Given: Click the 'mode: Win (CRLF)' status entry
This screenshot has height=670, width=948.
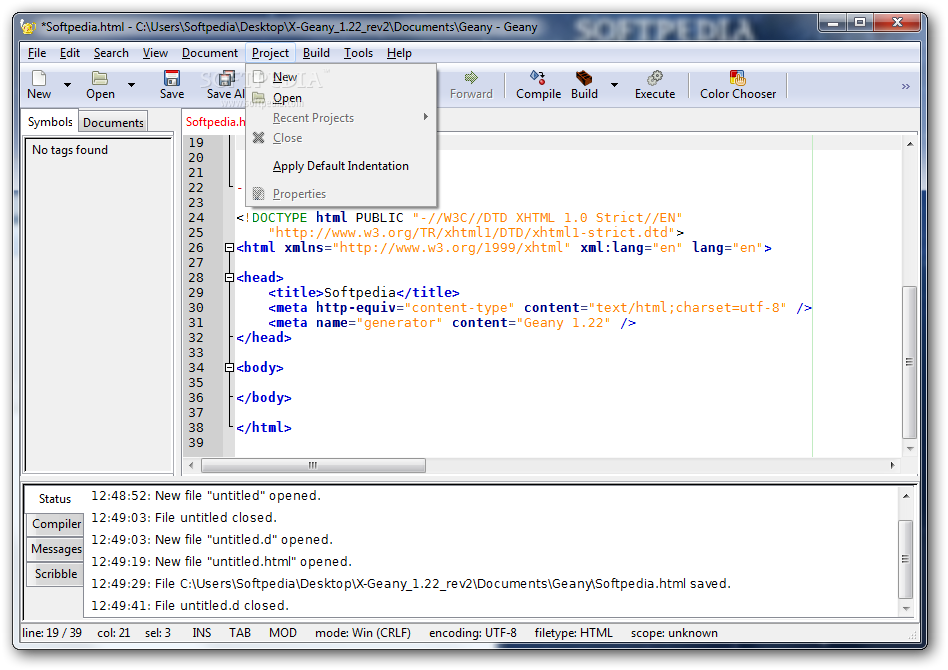Looking at the screenshot, I should tap(363, 633).
